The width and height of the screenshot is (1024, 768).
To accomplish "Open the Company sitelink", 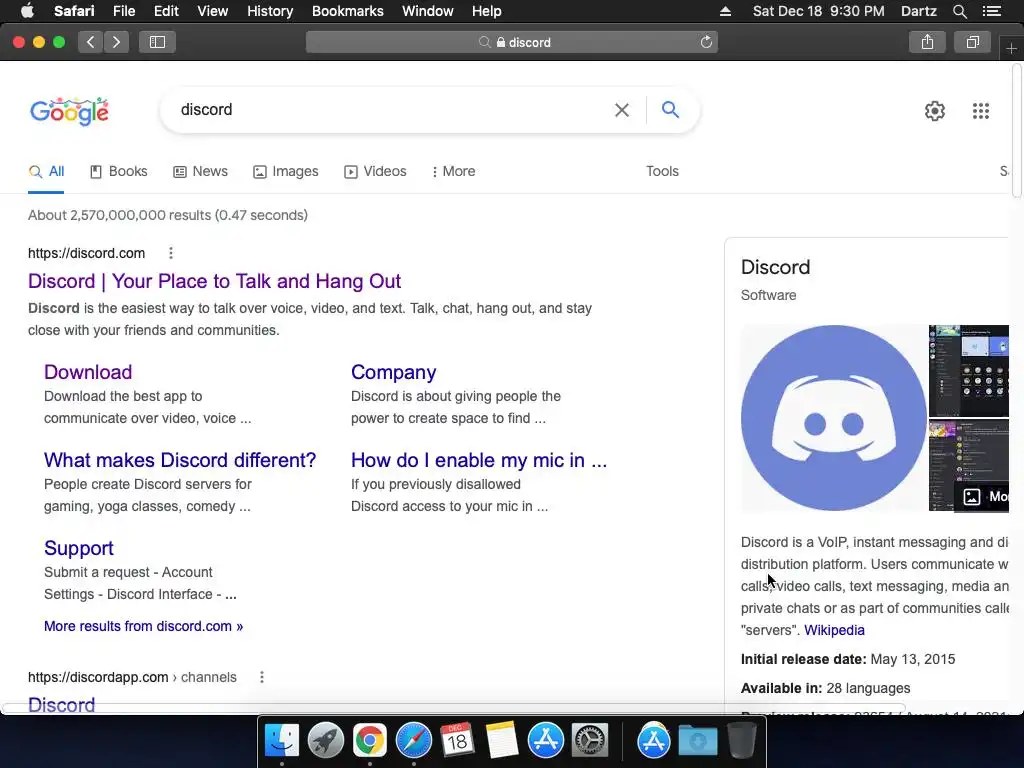I will click(x=393, y=372).
